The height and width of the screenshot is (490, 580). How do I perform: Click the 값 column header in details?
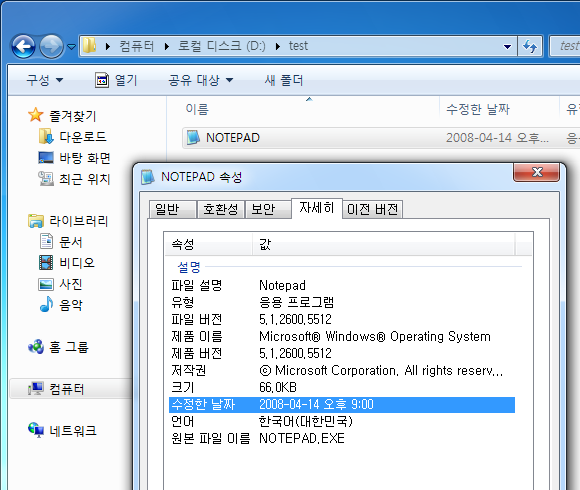point(384,244)
